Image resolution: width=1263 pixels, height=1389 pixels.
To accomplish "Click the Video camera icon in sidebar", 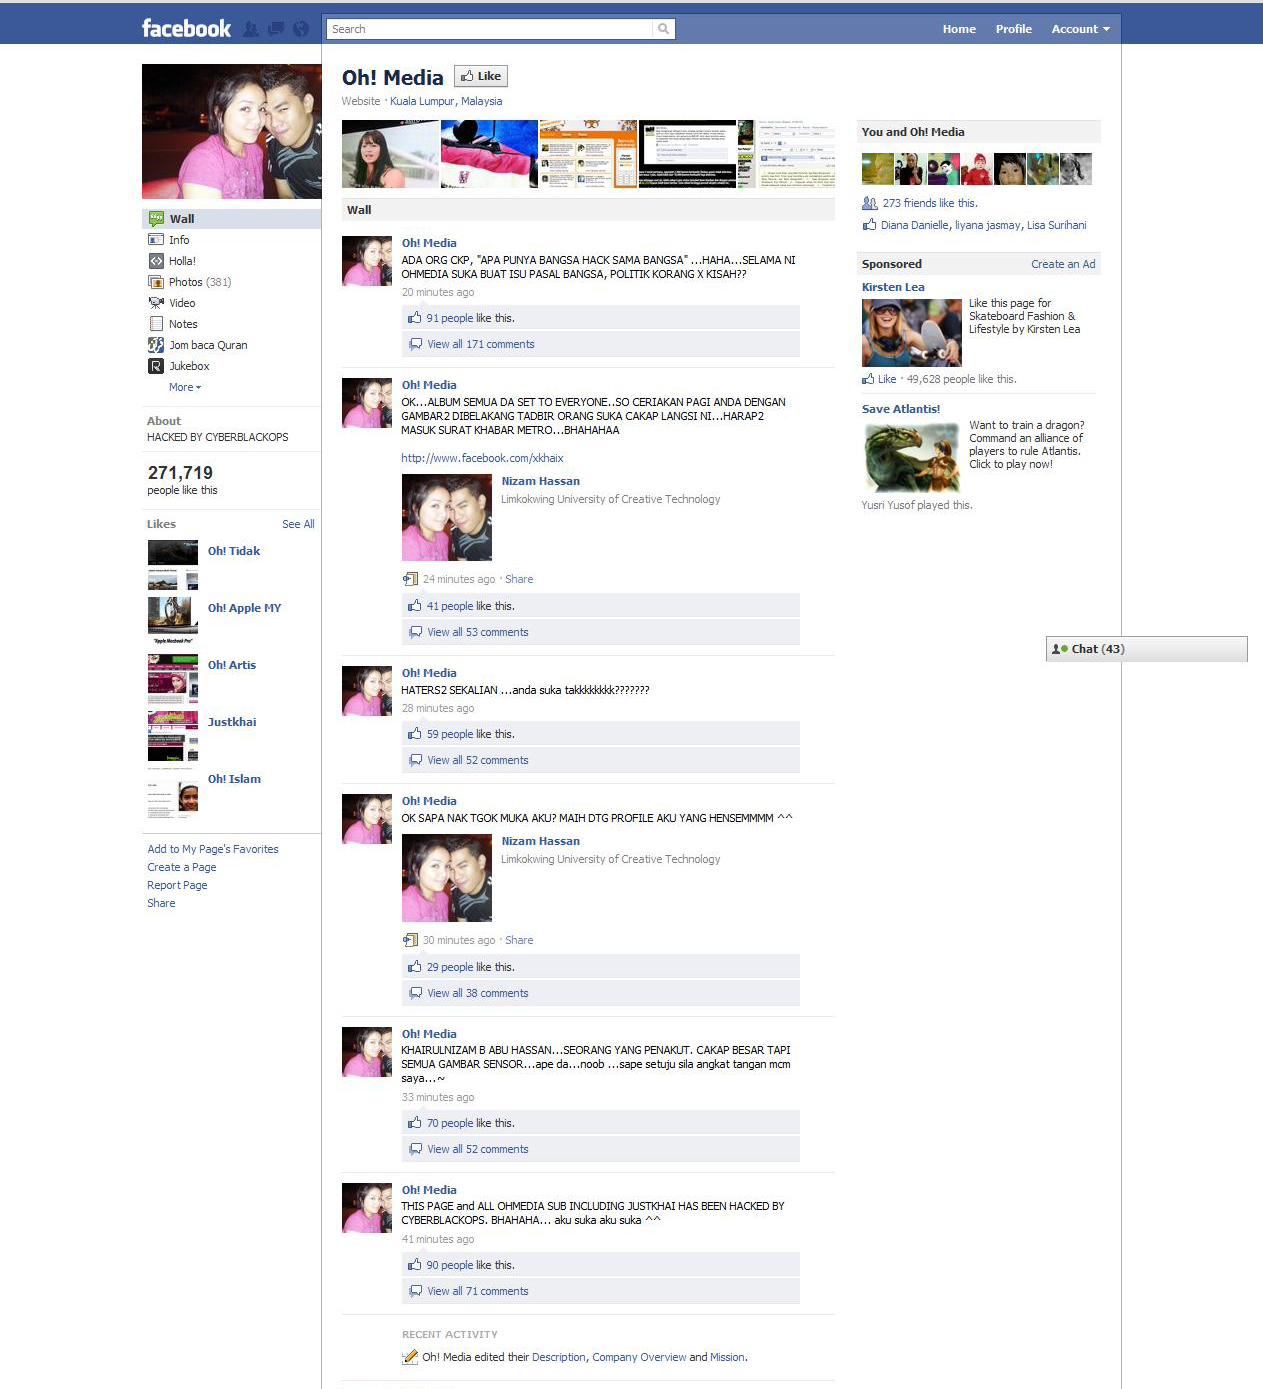I will tap(156, 303).
